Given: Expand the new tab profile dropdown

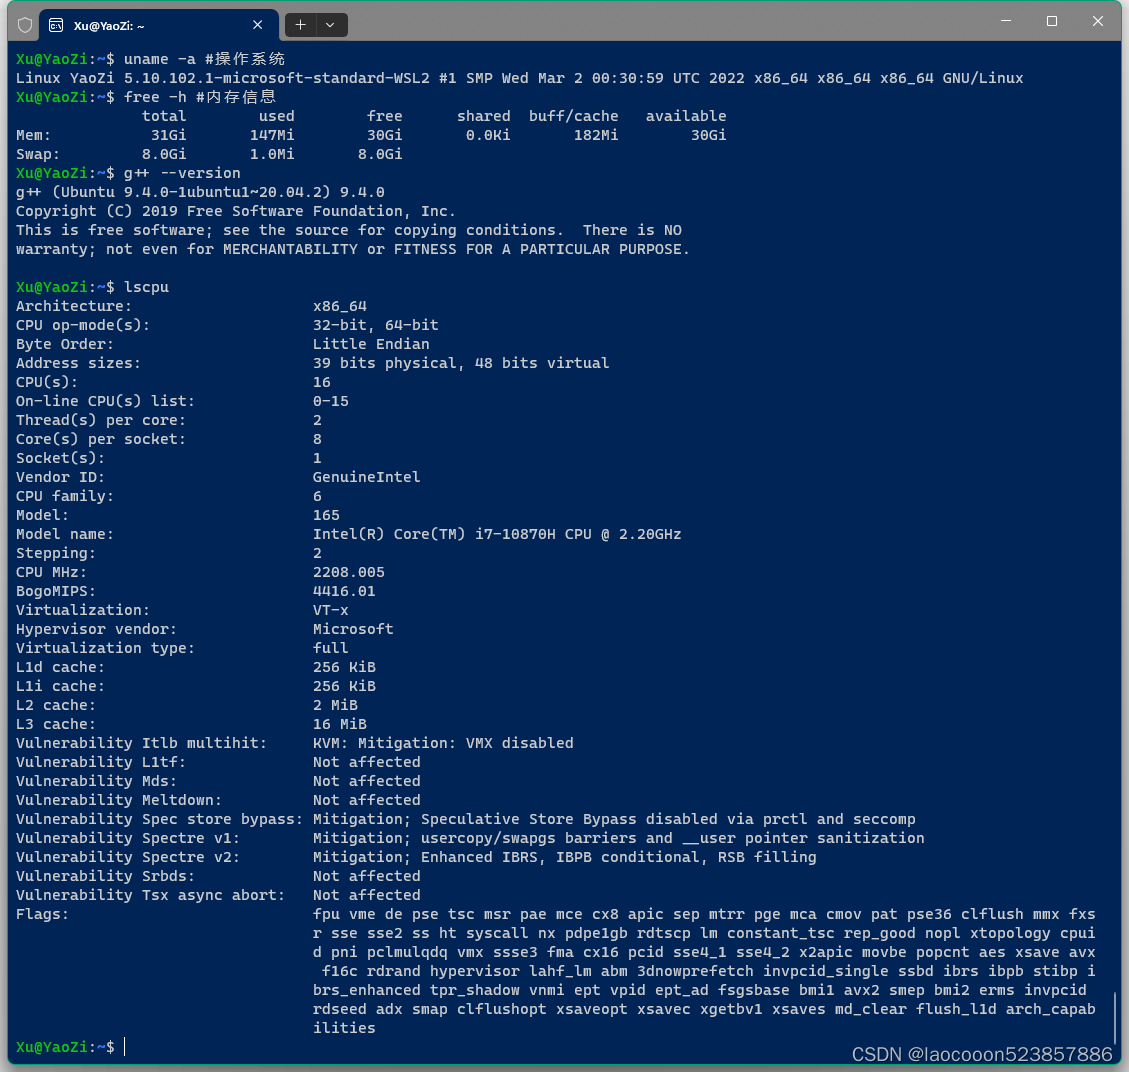Looking at the screenshot, I should point(330,25).
